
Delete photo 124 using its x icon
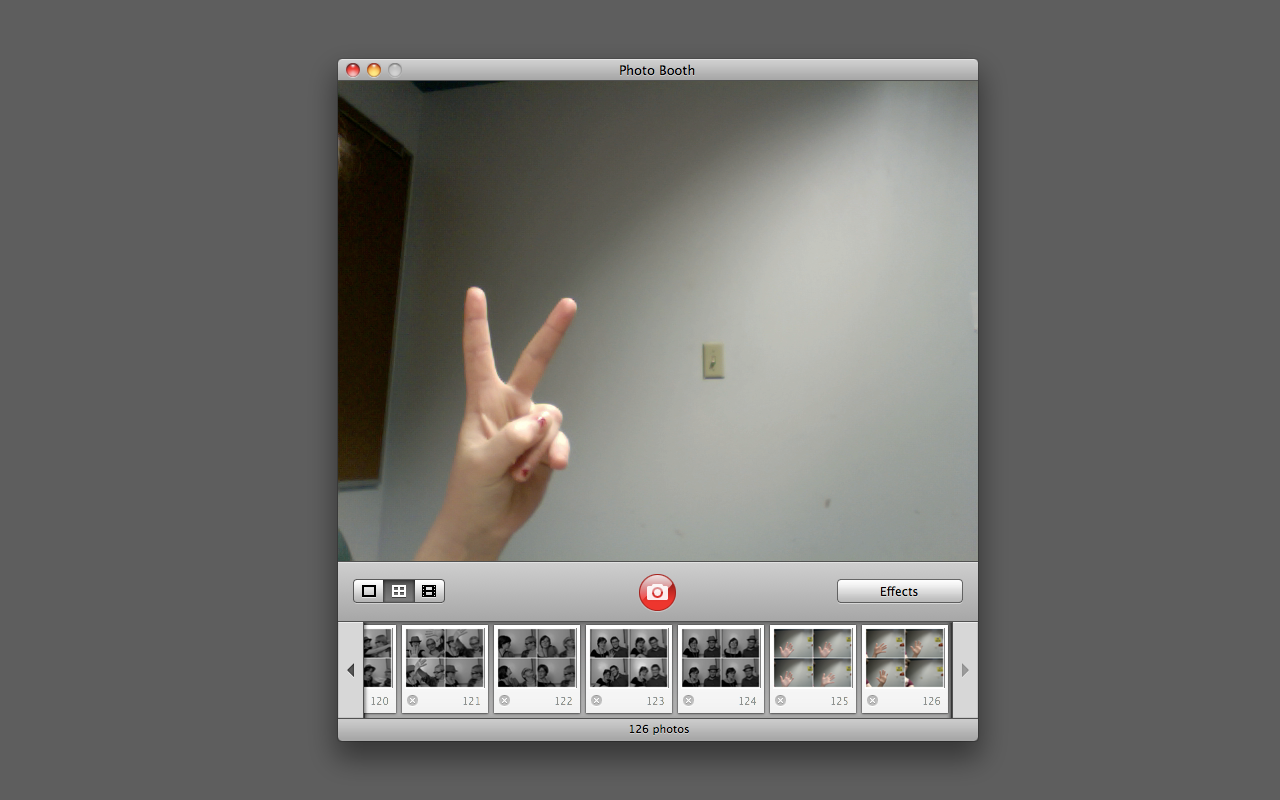[687, 700]
